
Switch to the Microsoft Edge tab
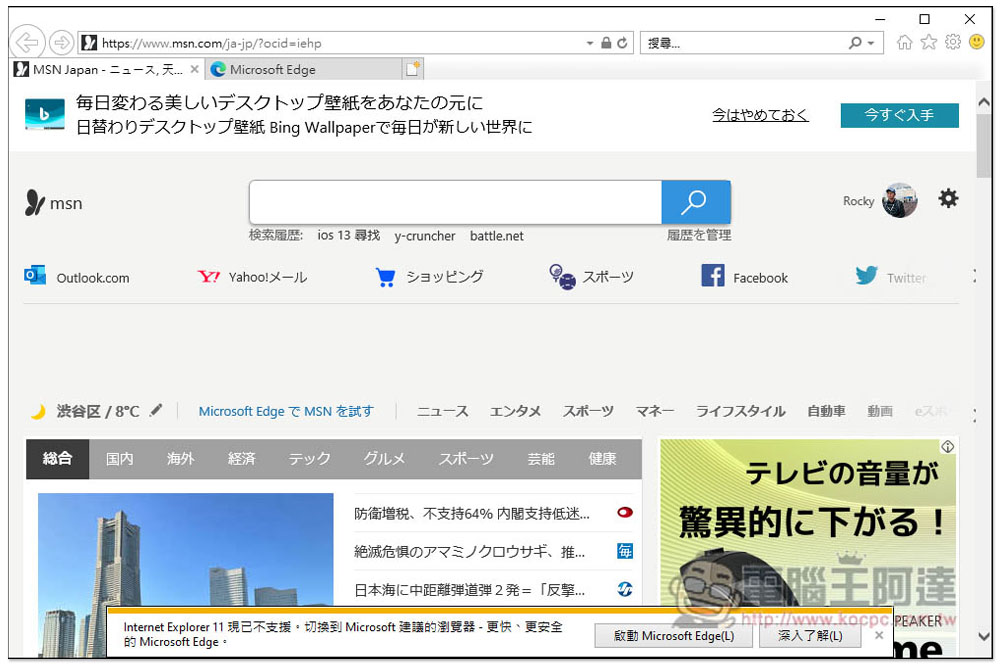coord(304,70)
